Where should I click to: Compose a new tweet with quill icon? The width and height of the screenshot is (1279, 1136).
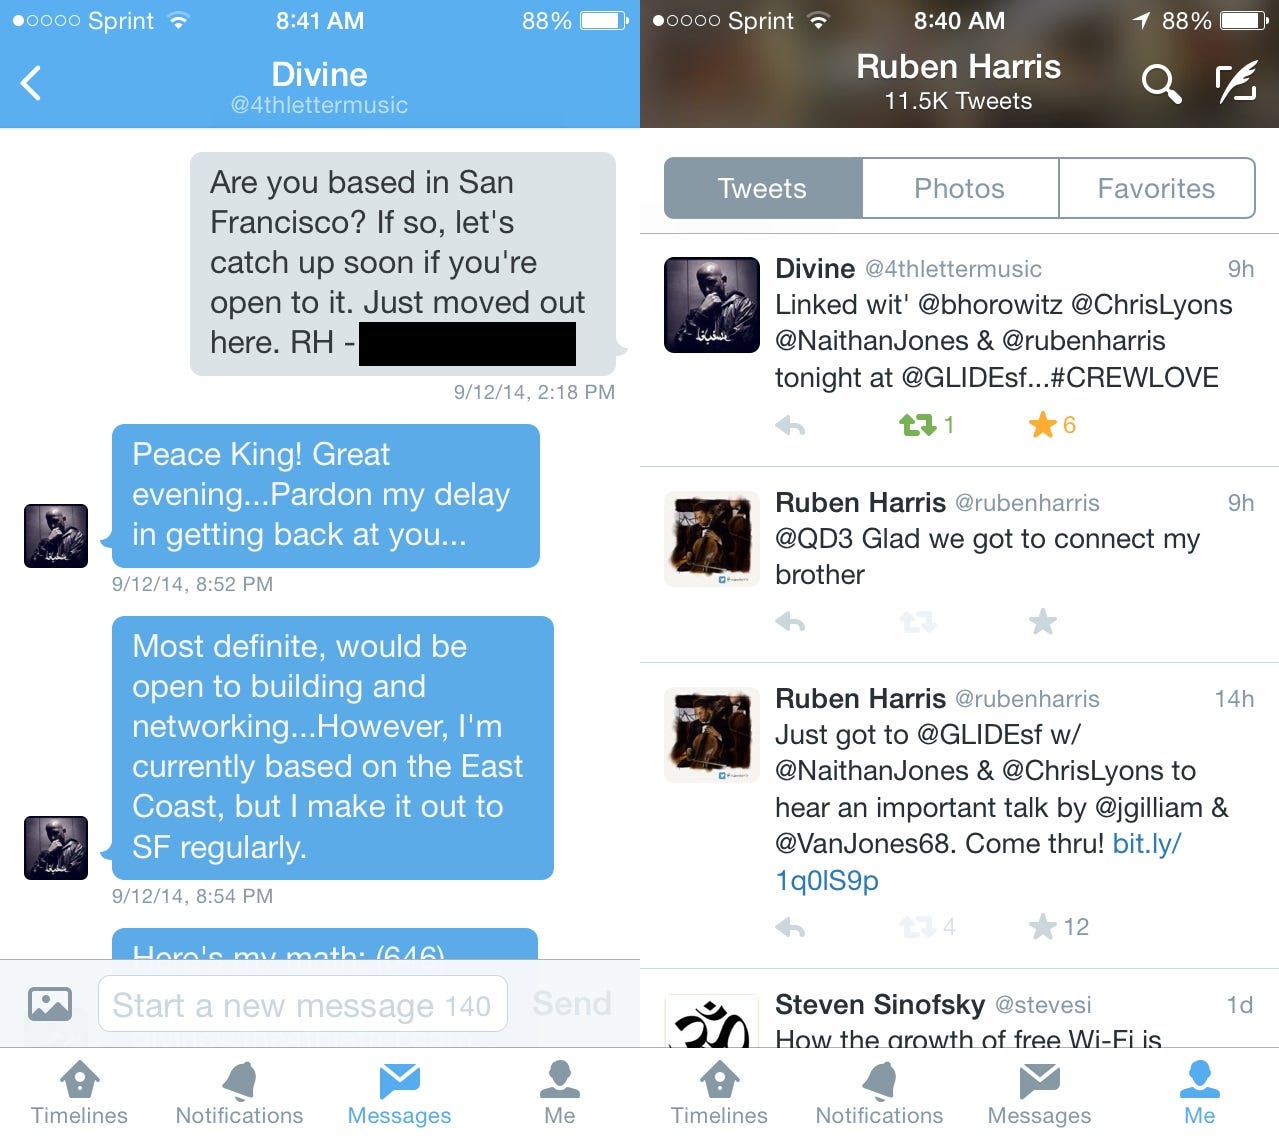pos(1235,83)
